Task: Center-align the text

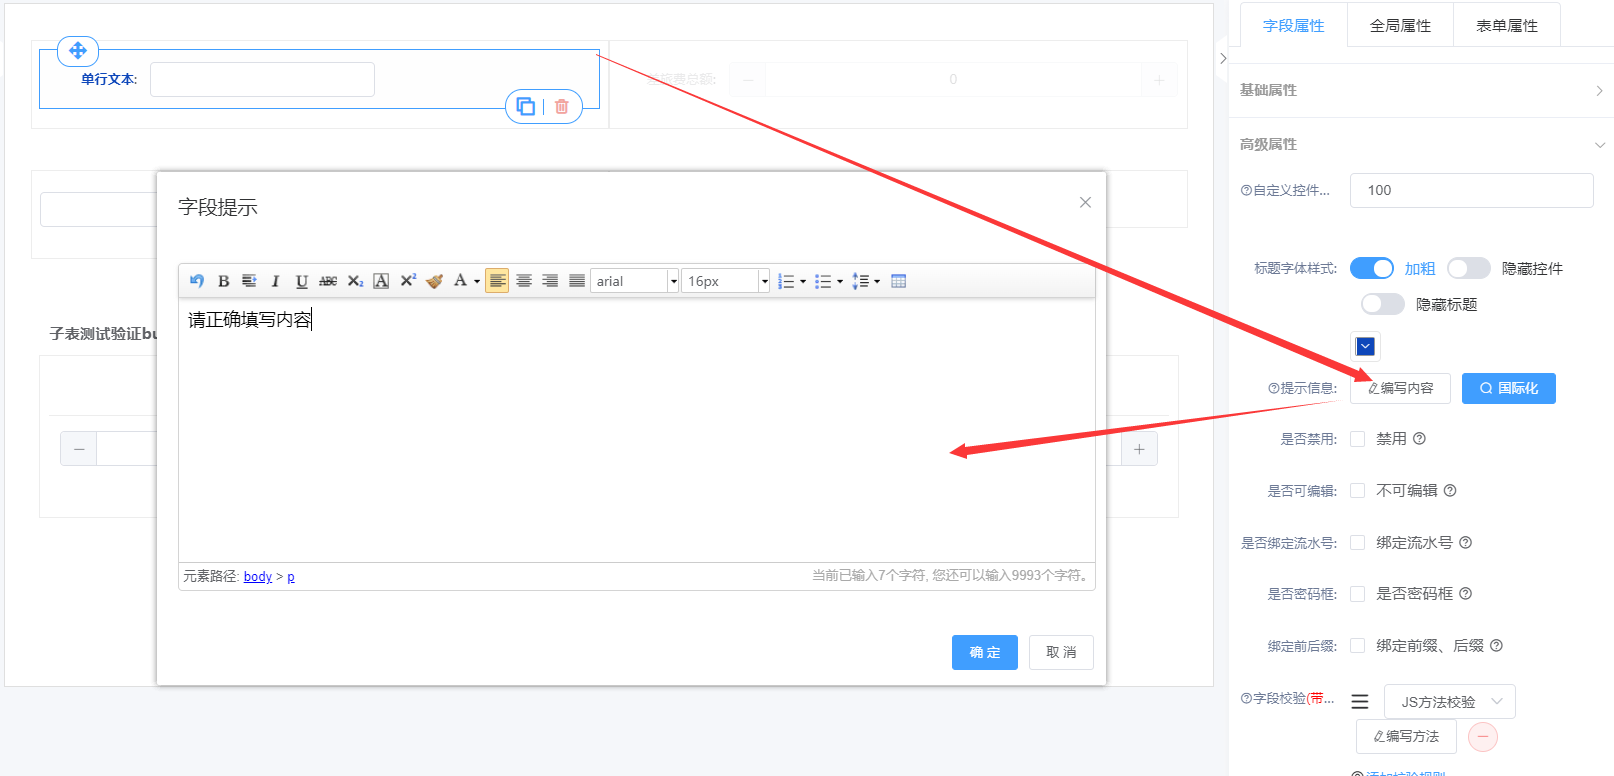Action: 524,281
